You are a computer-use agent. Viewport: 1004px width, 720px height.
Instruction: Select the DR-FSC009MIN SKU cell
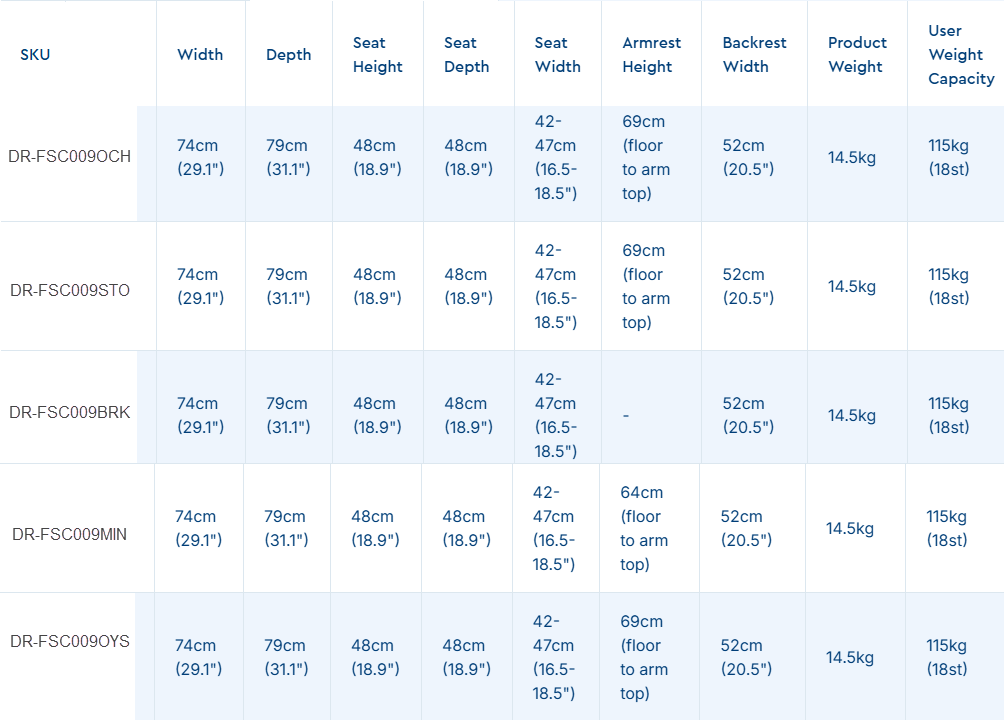pos(70,534)
